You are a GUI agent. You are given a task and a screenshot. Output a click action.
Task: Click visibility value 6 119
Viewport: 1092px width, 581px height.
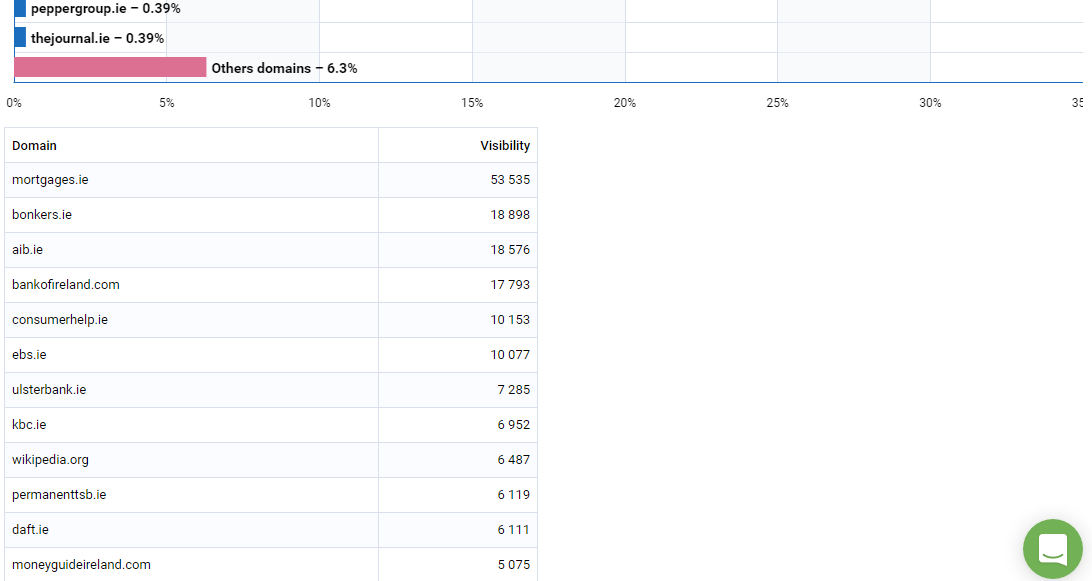(513, 495)
